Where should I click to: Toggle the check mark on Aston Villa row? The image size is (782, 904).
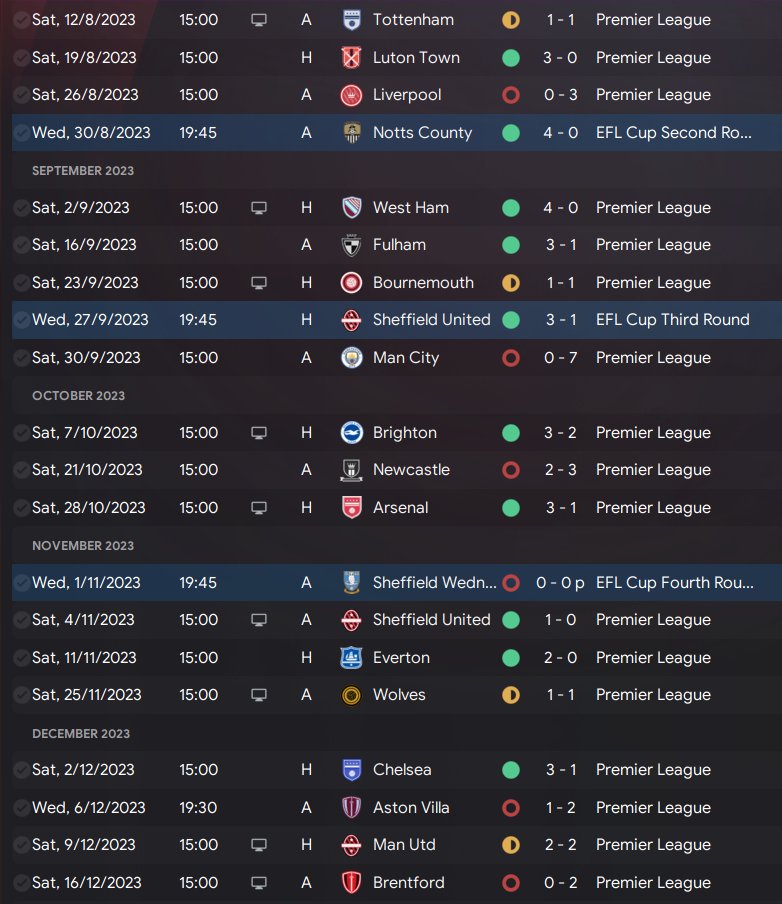pyautogui.click(x=21, y=808)
